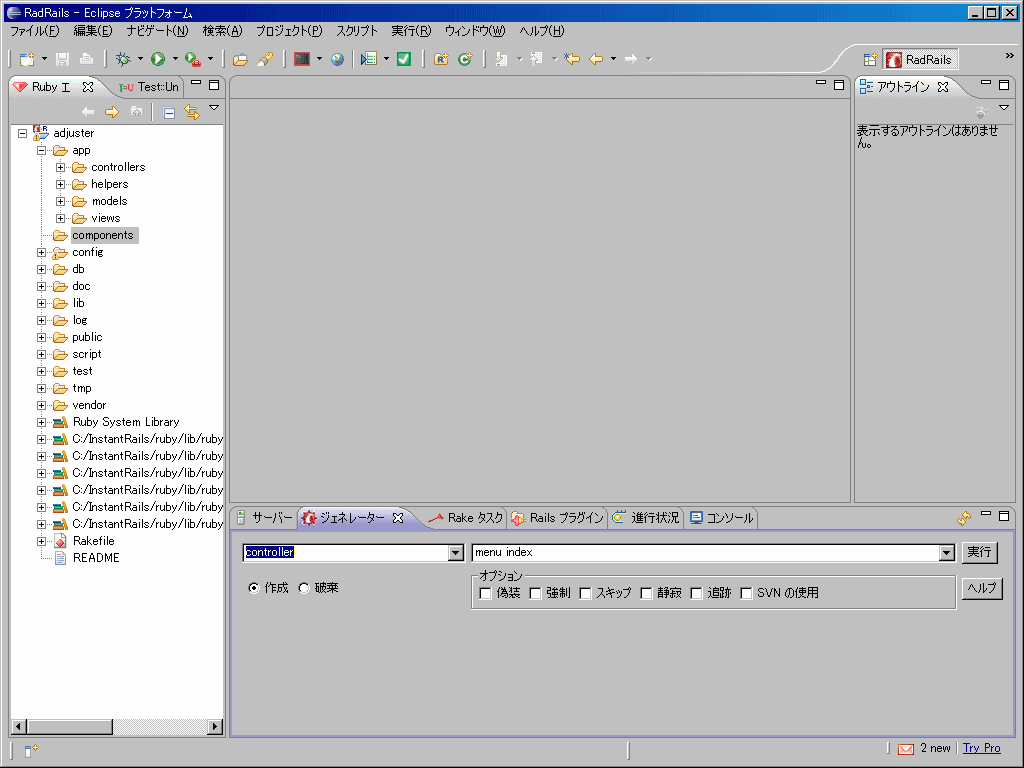The height and width of the screenshot is (768, 1024).
Task: Collapse all nodes in the Ruby explorer
Action: tap(168, 112)
